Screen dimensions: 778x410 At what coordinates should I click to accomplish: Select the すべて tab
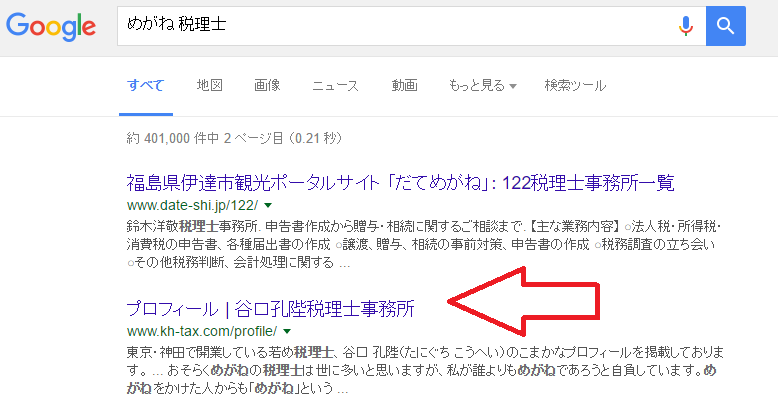pyautogui.click(x=145, y=85)
